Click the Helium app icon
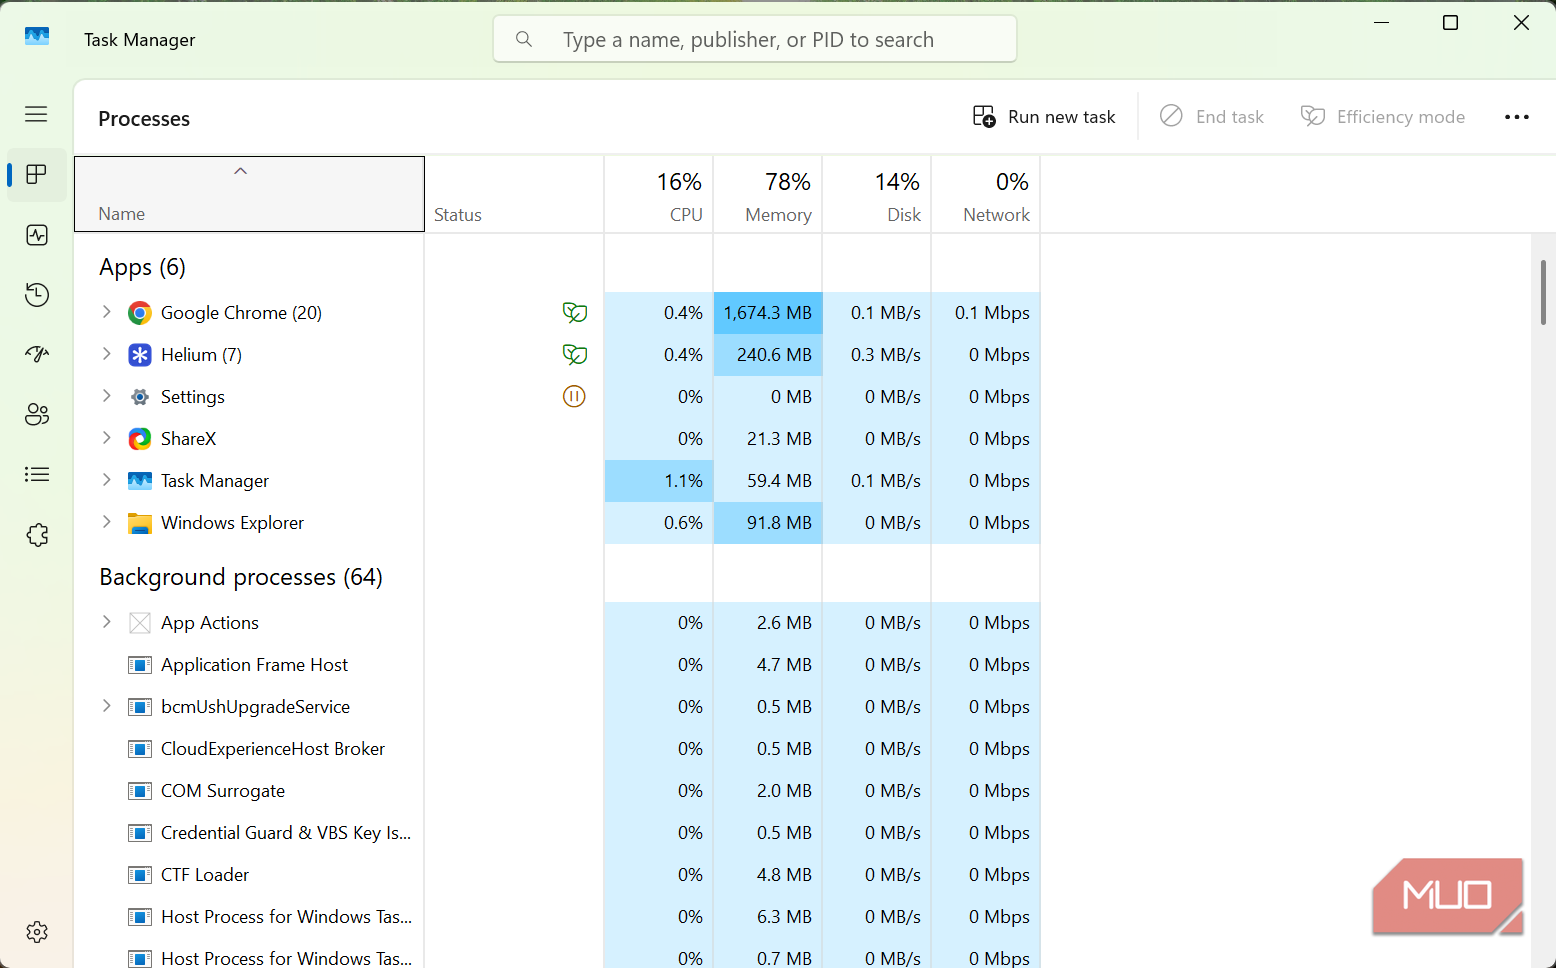The height and width of the screenshot is (968, 1556). click(x=140, y=355)
